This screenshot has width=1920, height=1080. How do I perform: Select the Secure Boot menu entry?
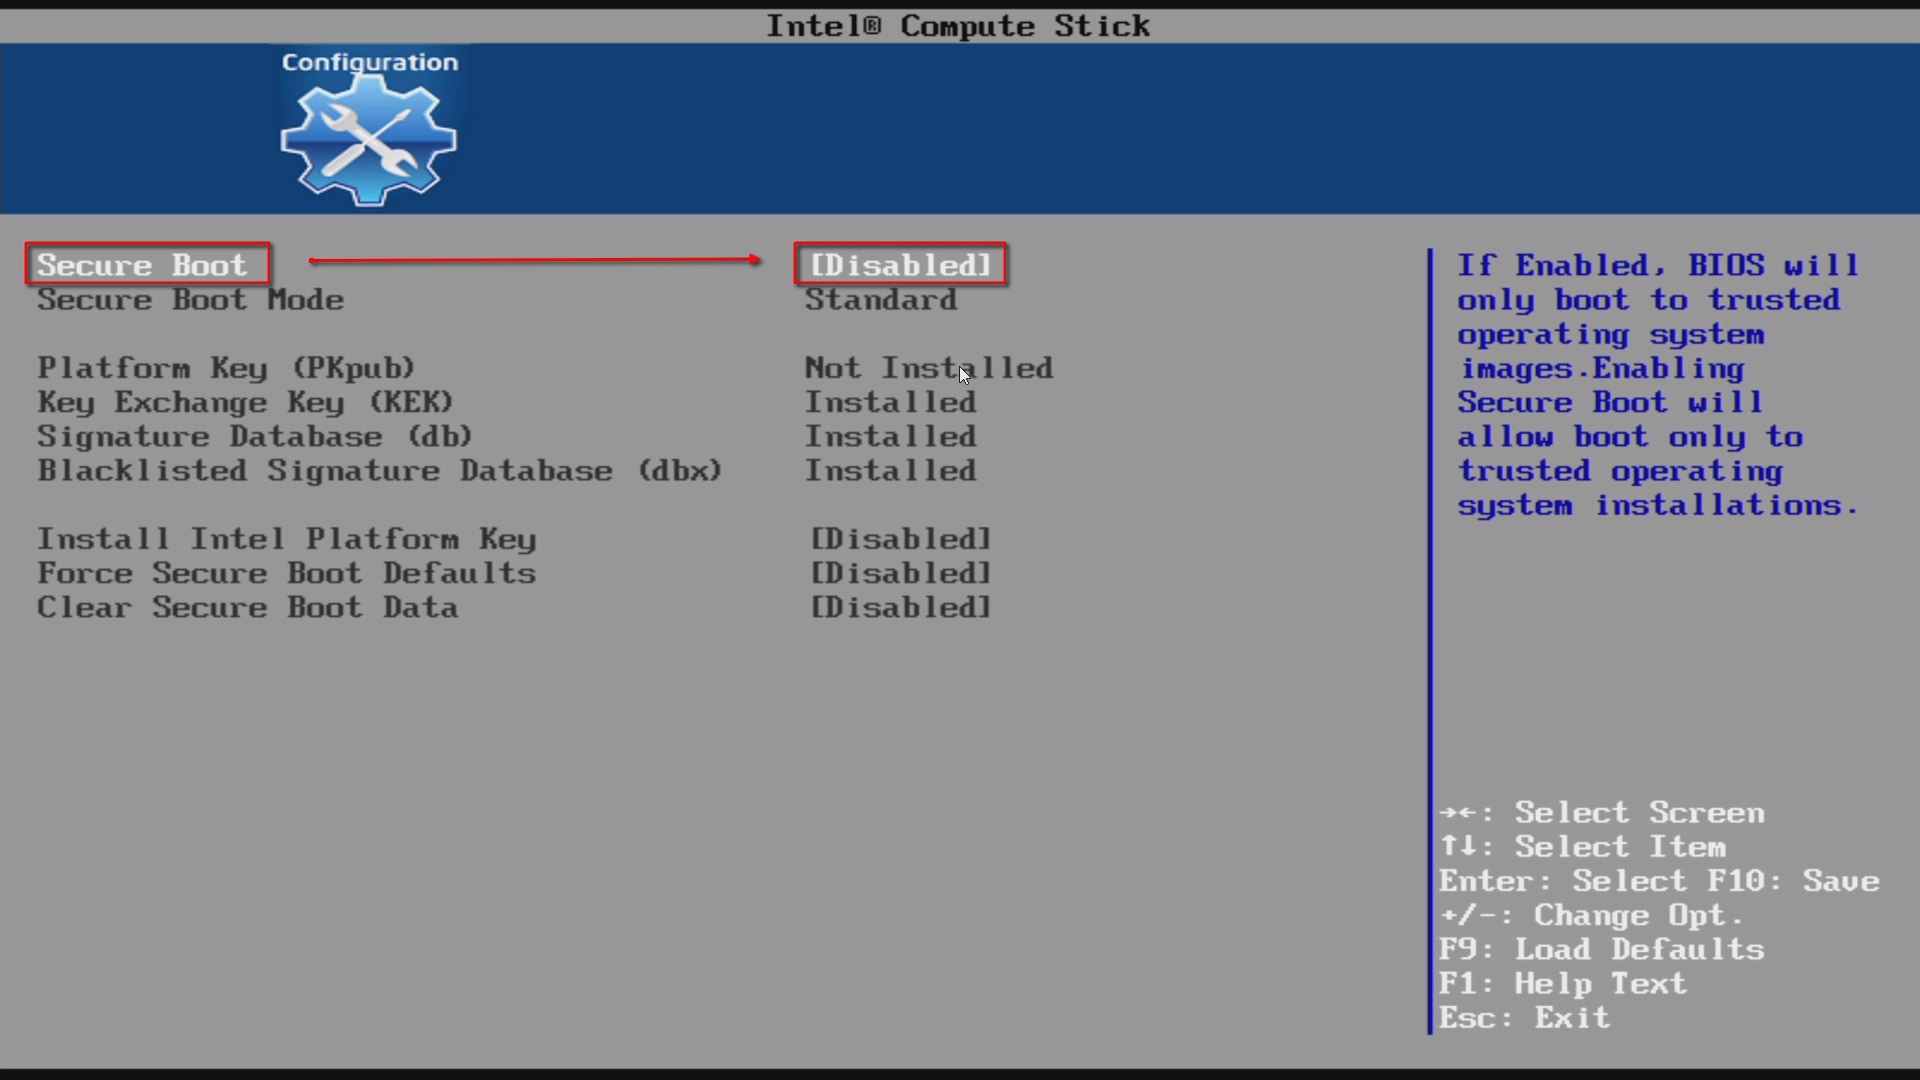pos(142,265)
